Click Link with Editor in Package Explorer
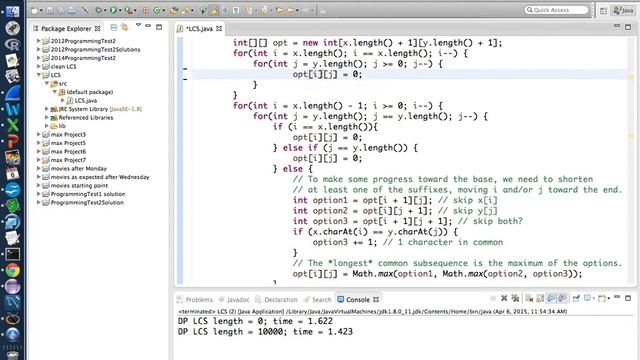The image size is (640, 360). click(x=124, y=27)
